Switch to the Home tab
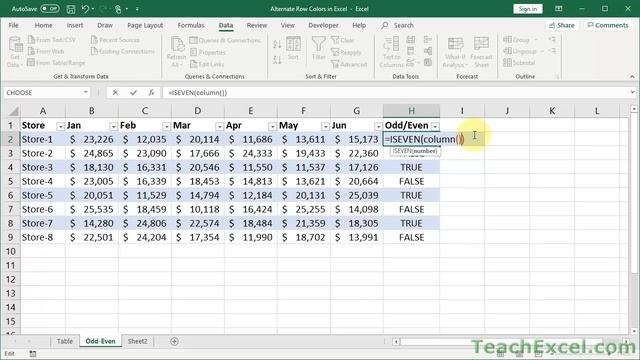The image size is (640, 360). coord(43,25)
